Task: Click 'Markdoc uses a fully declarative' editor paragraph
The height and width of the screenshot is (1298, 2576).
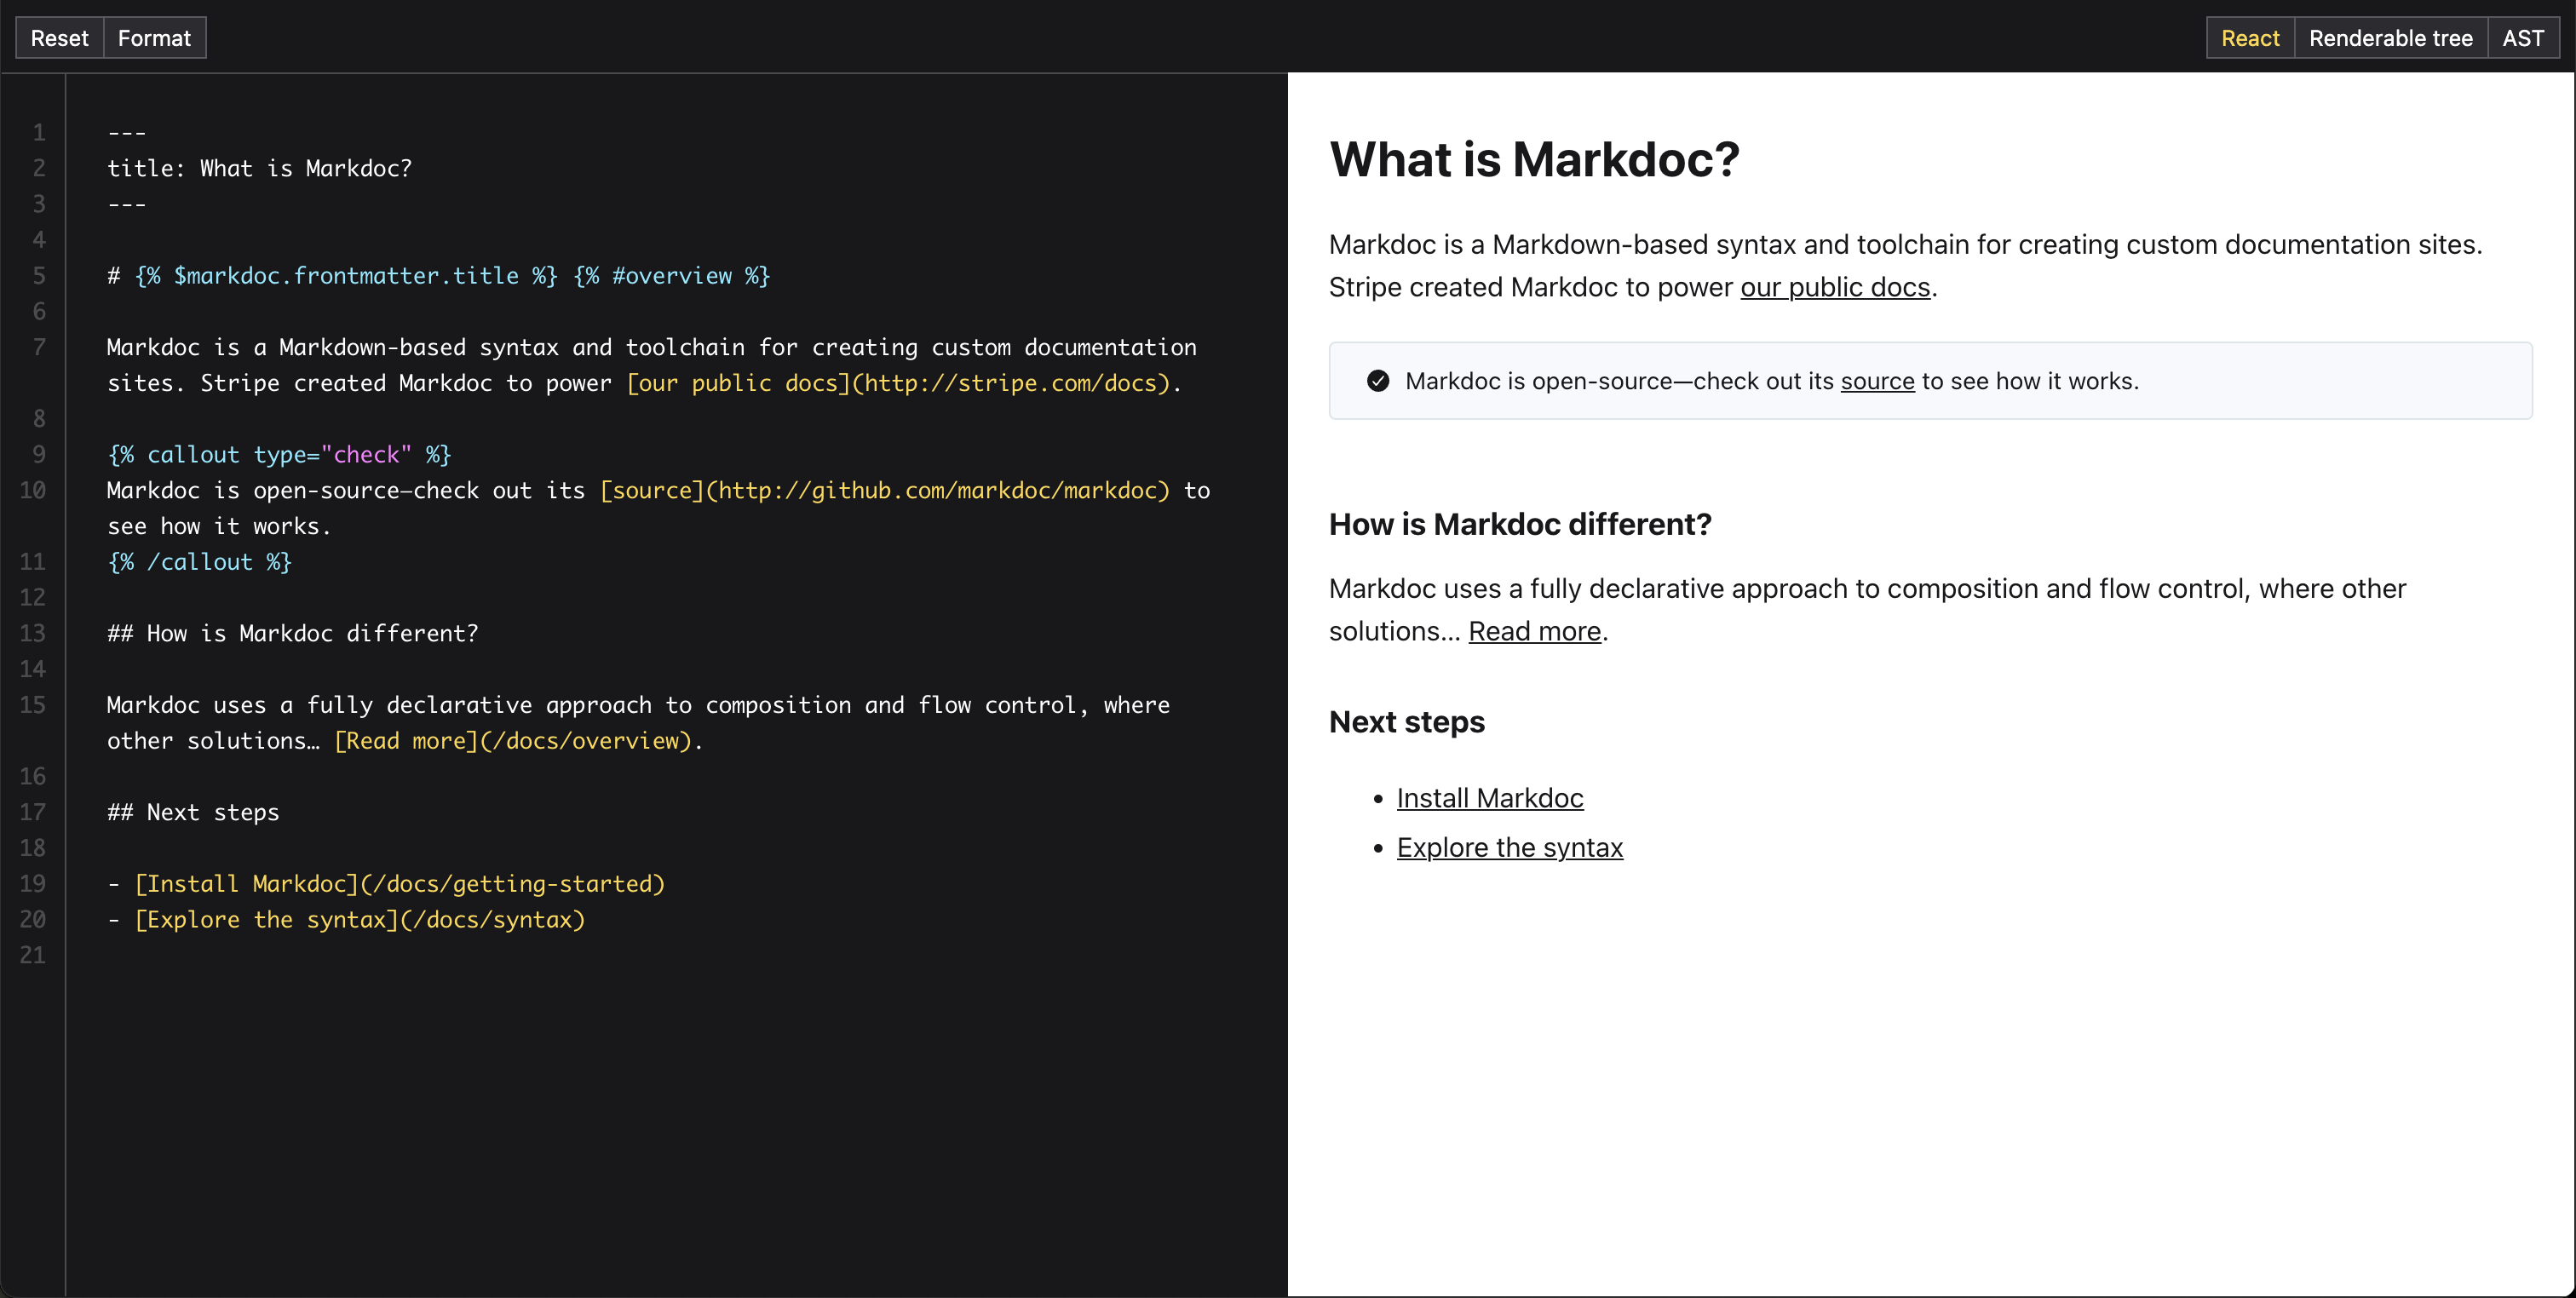Action: click(x=638, y=723)
